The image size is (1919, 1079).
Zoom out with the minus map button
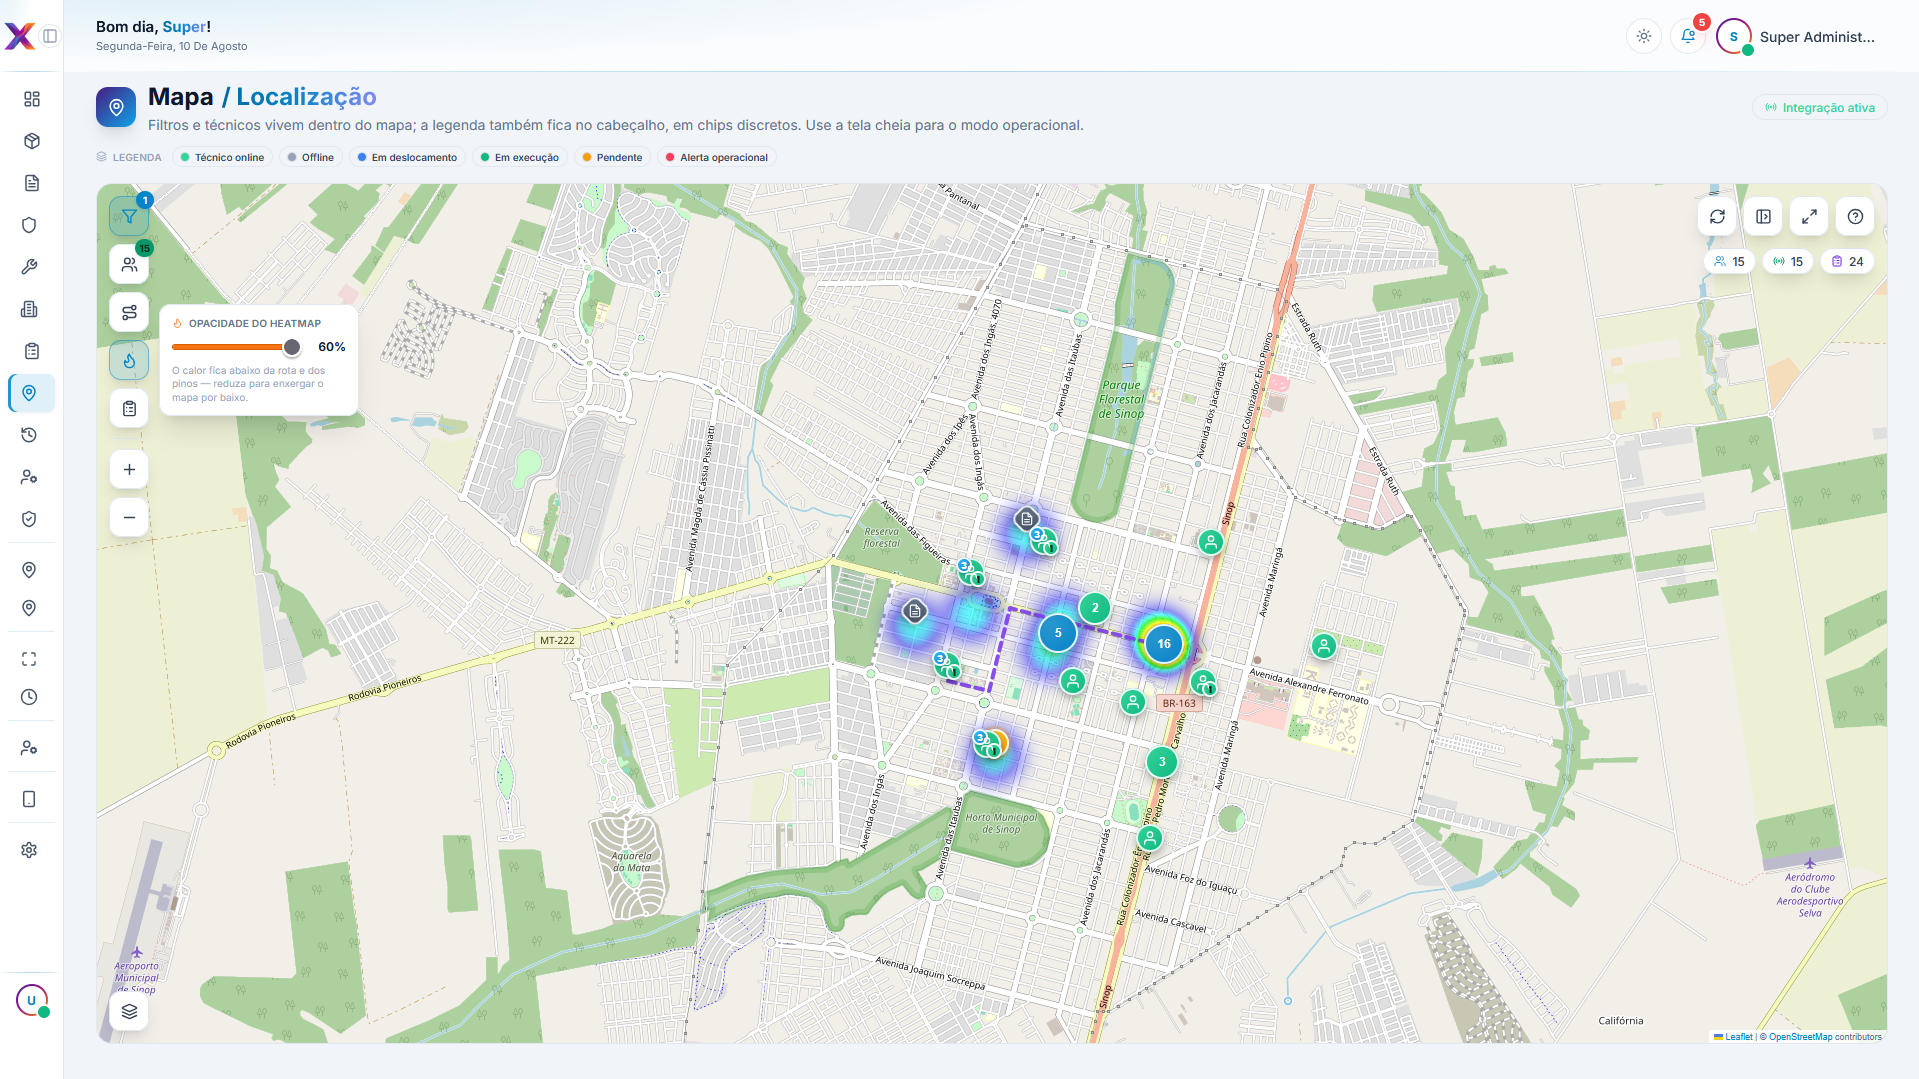tap(129, 518)
